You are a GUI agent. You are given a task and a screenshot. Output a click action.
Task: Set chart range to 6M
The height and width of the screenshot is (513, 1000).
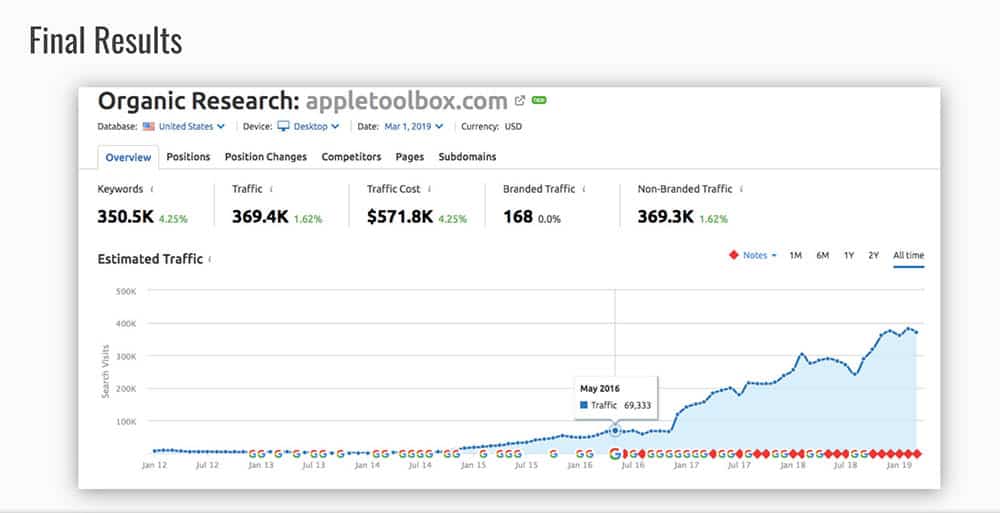(823, 255)
